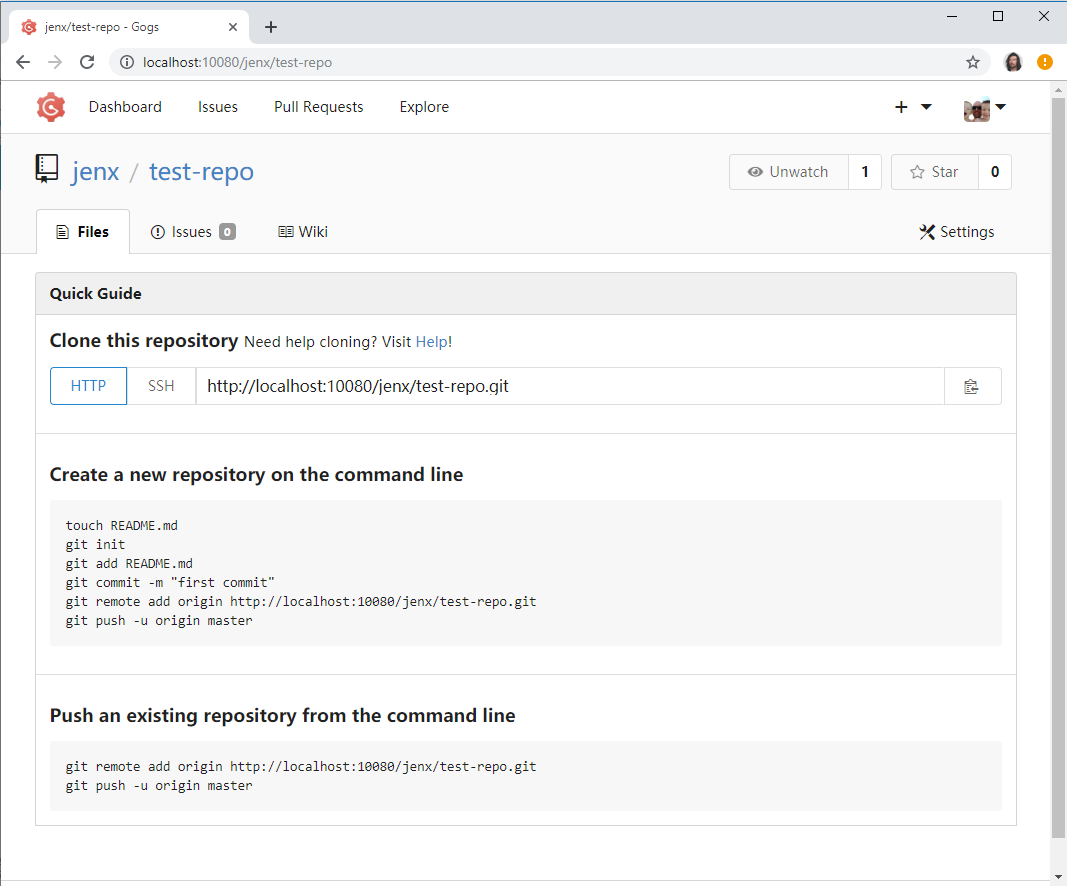Toggle Unwatch for this repository
Viewport: 1067px width, 886px height.
click(790, 171)
